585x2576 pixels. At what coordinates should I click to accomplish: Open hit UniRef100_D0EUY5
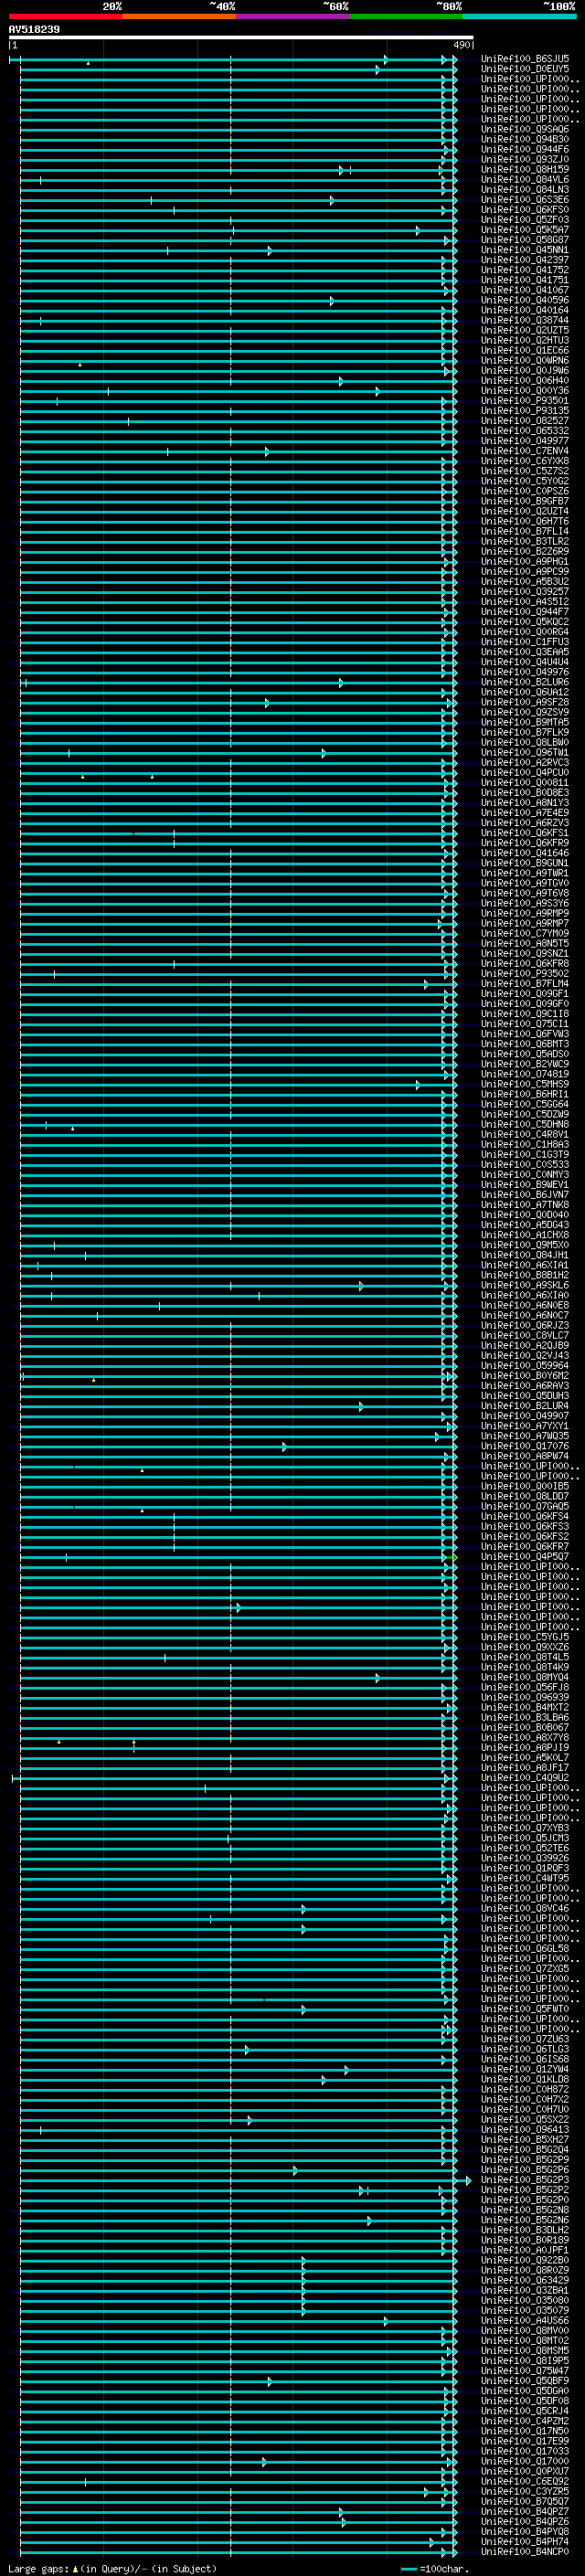[x=525, y=69]
